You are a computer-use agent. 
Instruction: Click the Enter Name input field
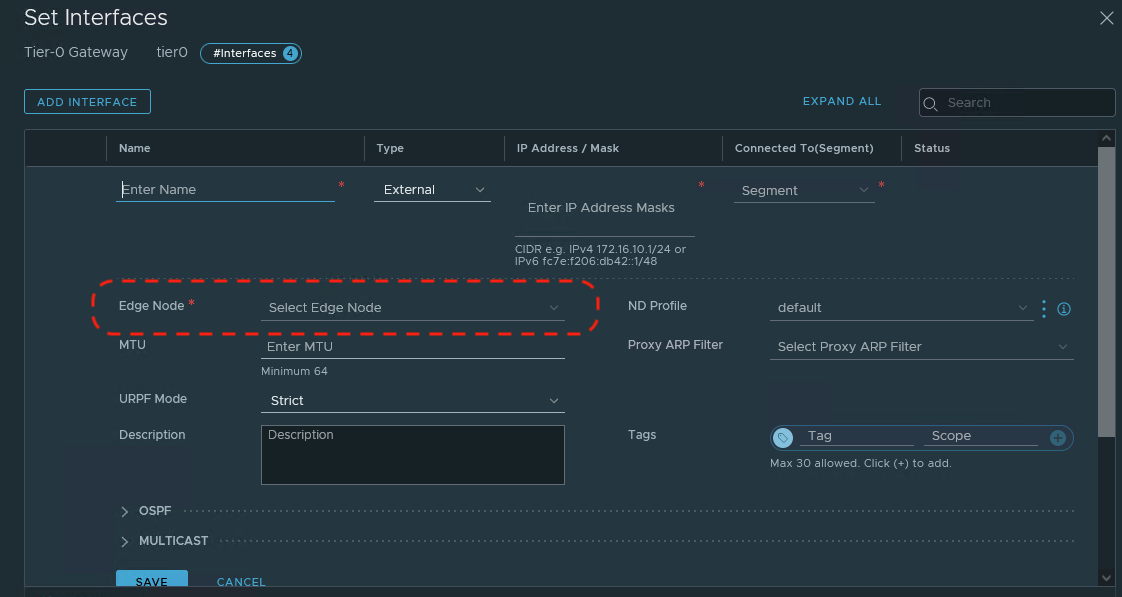tap(225, 190)
